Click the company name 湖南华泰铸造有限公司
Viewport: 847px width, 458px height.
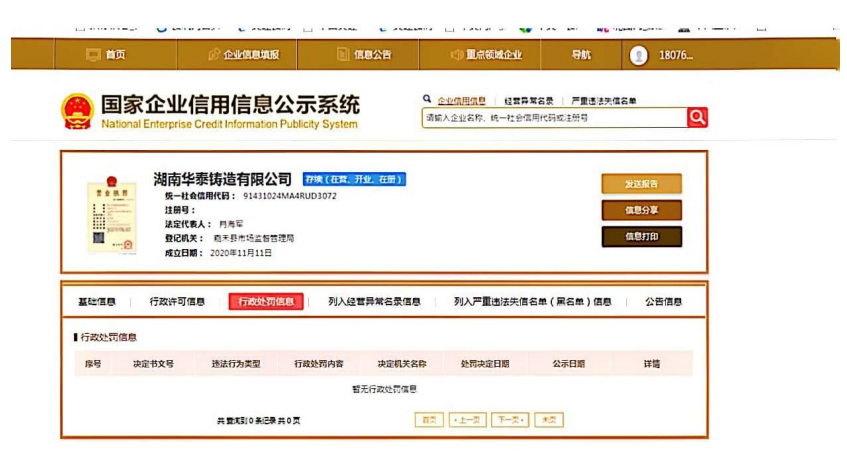point(223,179)
